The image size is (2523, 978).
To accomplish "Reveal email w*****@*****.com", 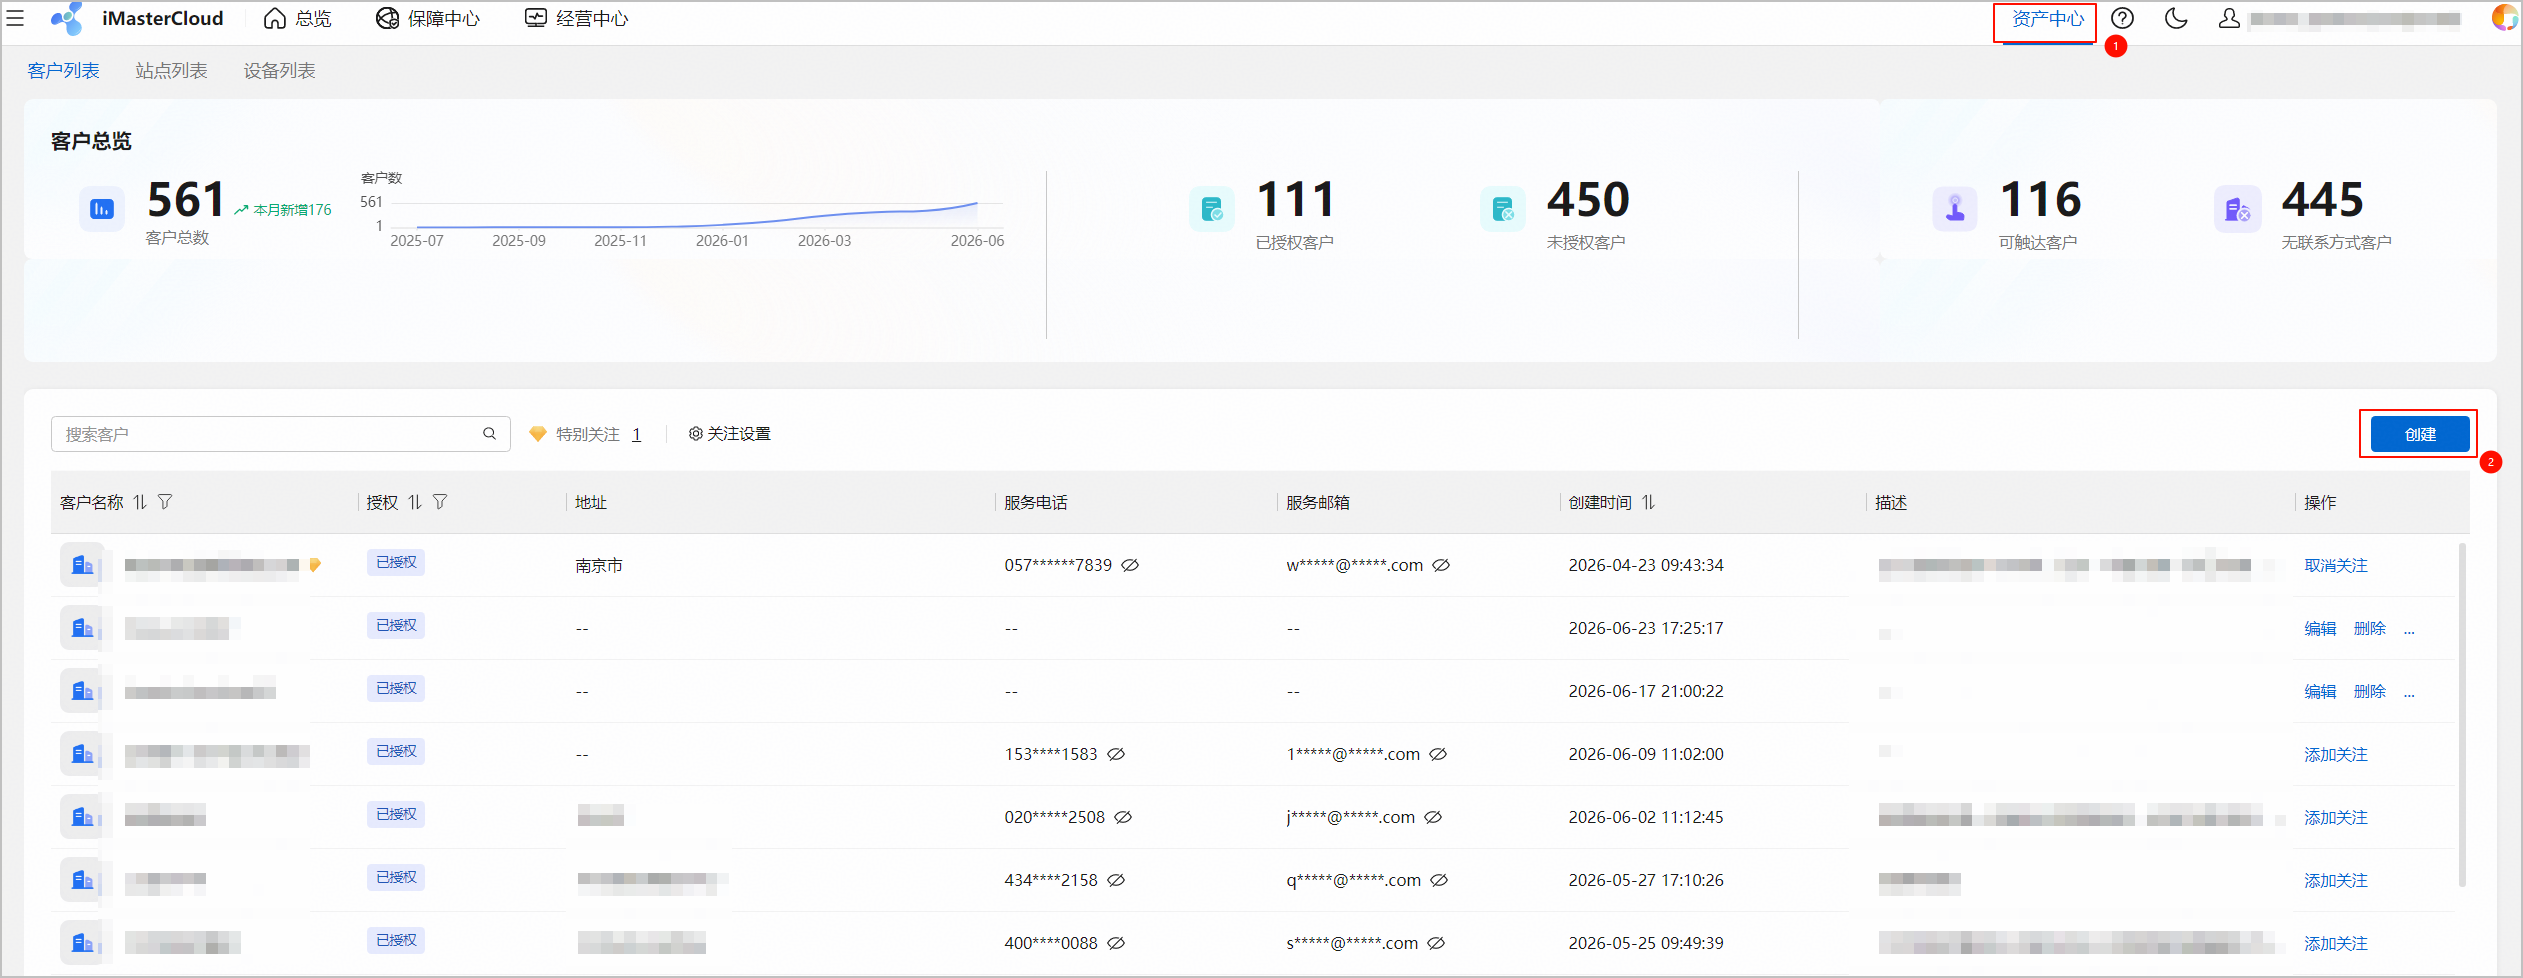I will click(x=1441, y=565).
